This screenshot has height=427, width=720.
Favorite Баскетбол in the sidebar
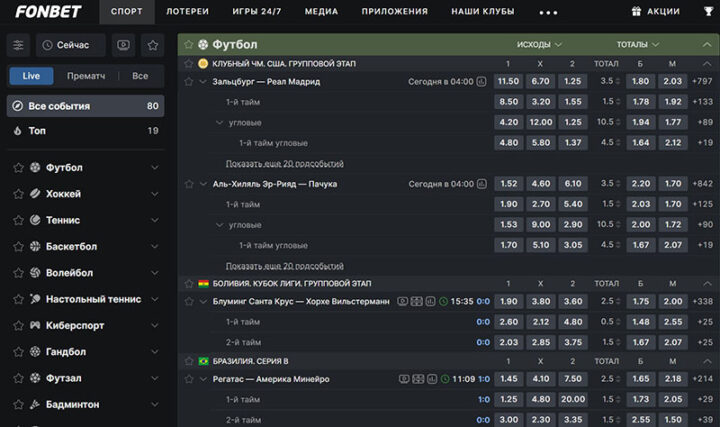pyautogui.click(x=18, y=247)
